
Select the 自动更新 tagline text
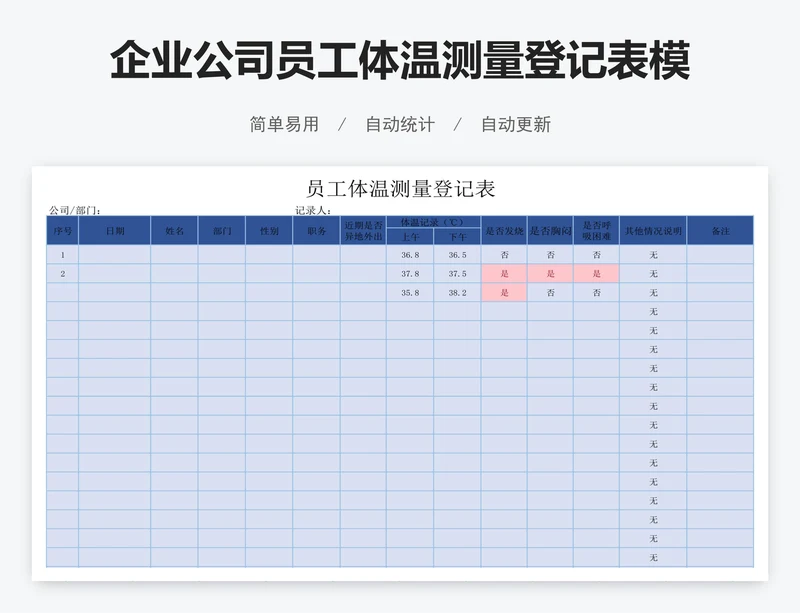[x=516, y=125]
